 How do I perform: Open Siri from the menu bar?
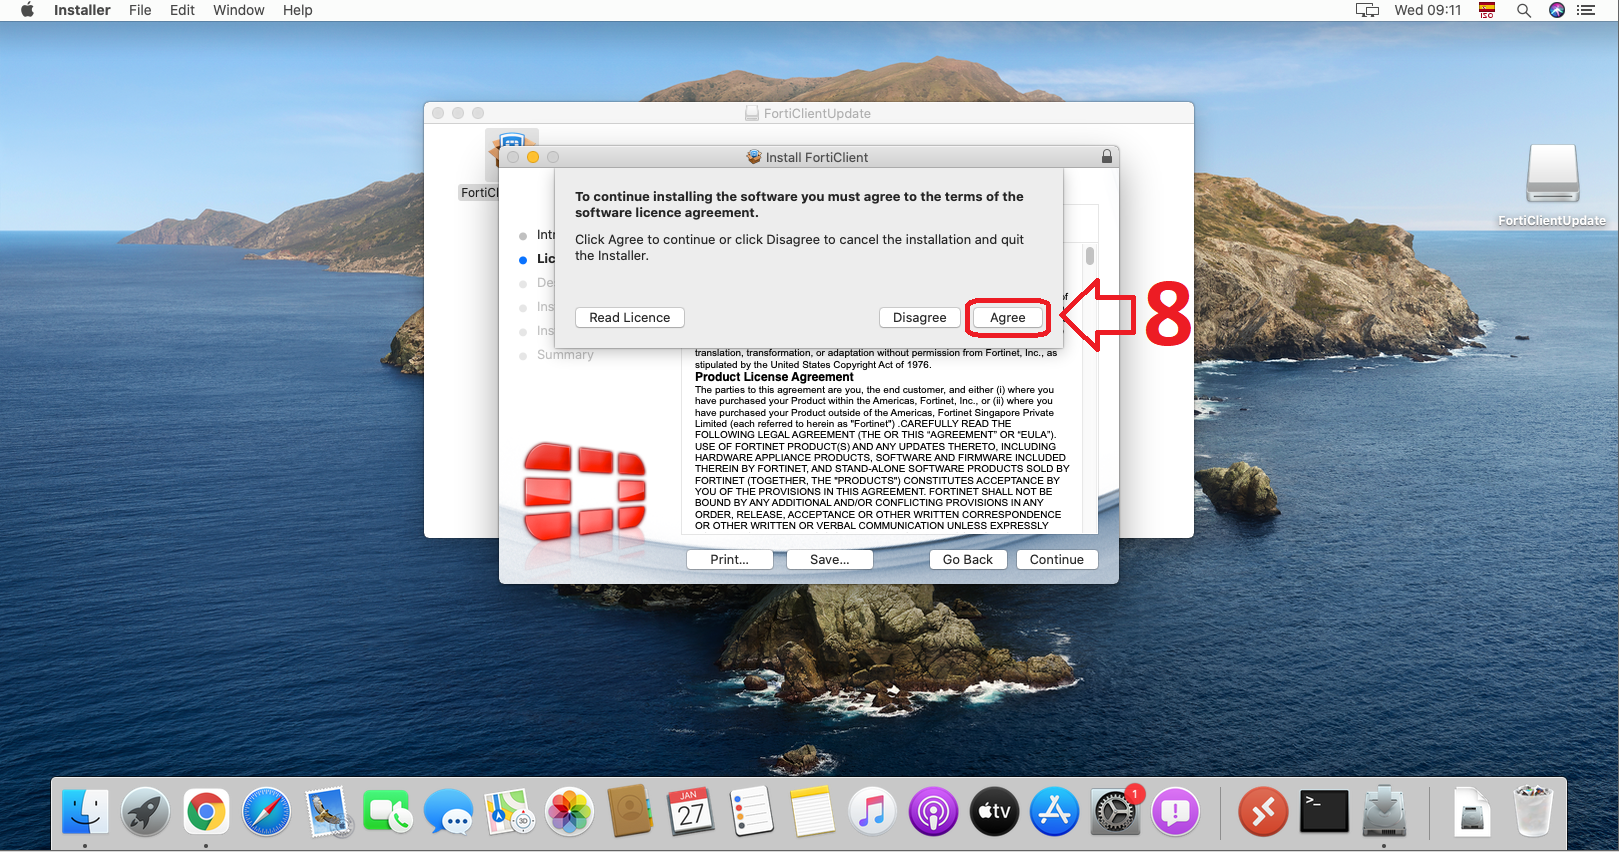(x=1556, y=10)
